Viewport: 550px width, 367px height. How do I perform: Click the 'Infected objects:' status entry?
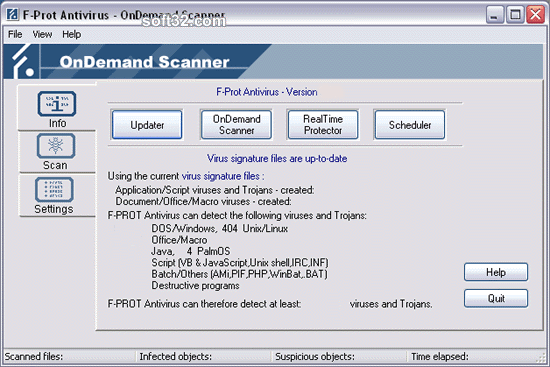tap(175, 356)
